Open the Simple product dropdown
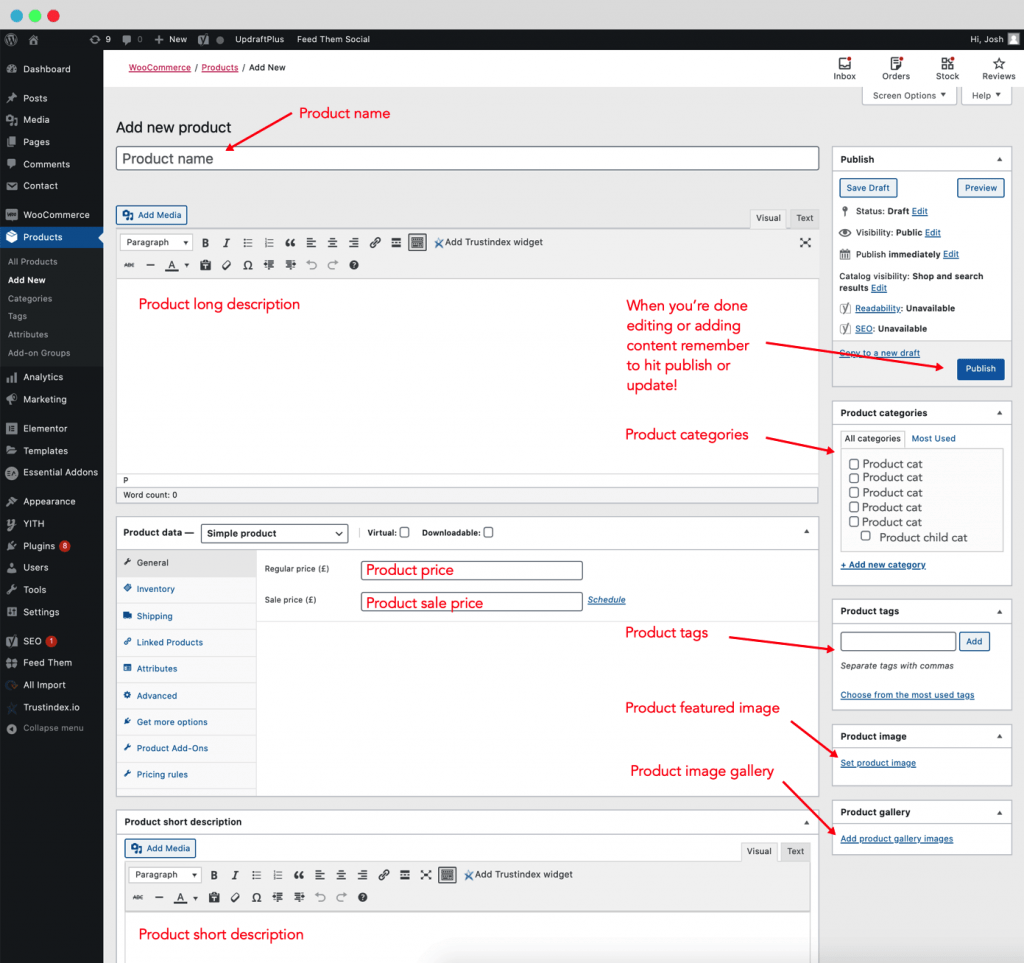 coord(273,533)
